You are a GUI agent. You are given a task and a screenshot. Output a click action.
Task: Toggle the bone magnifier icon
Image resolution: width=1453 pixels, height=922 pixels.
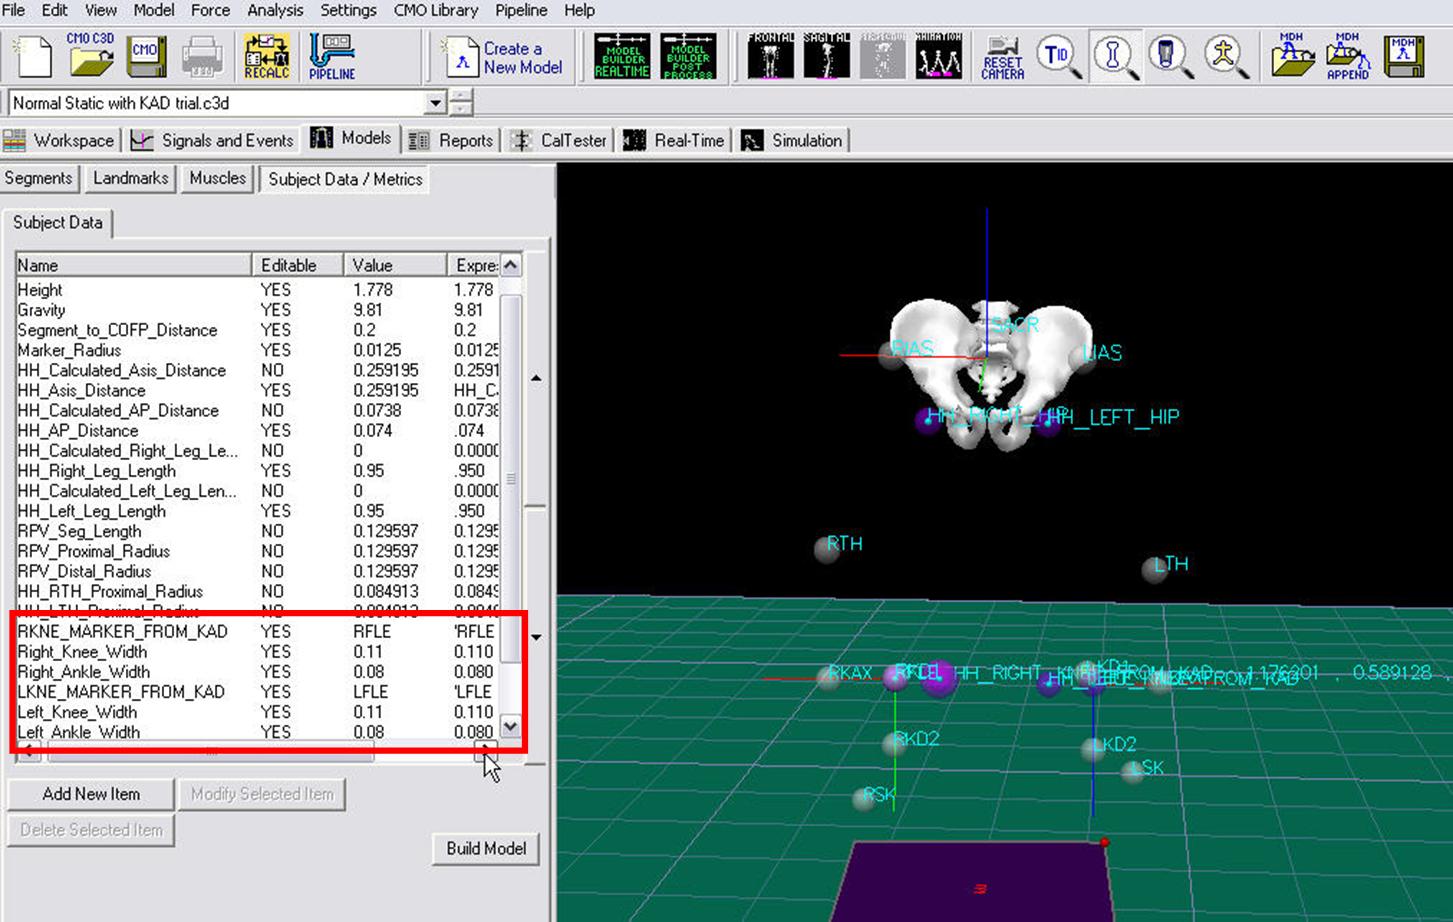pos(1114,57)
